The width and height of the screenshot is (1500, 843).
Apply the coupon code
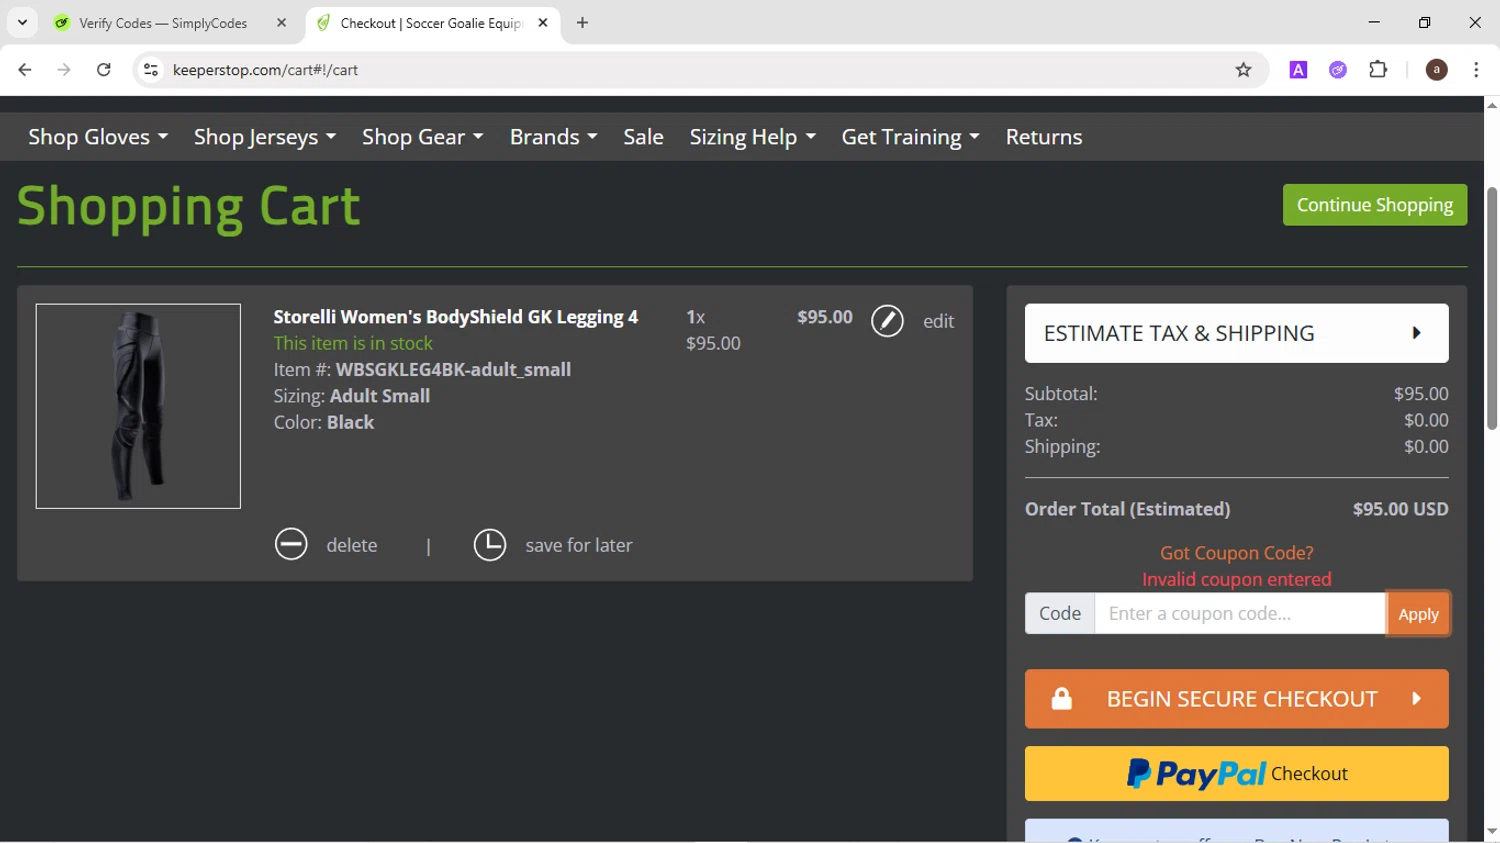[1418, 614]
